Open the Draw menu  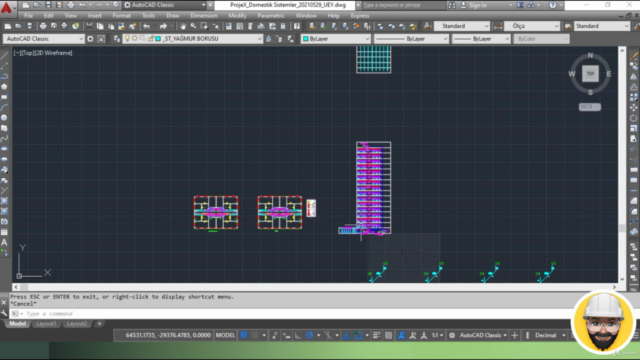173,16
